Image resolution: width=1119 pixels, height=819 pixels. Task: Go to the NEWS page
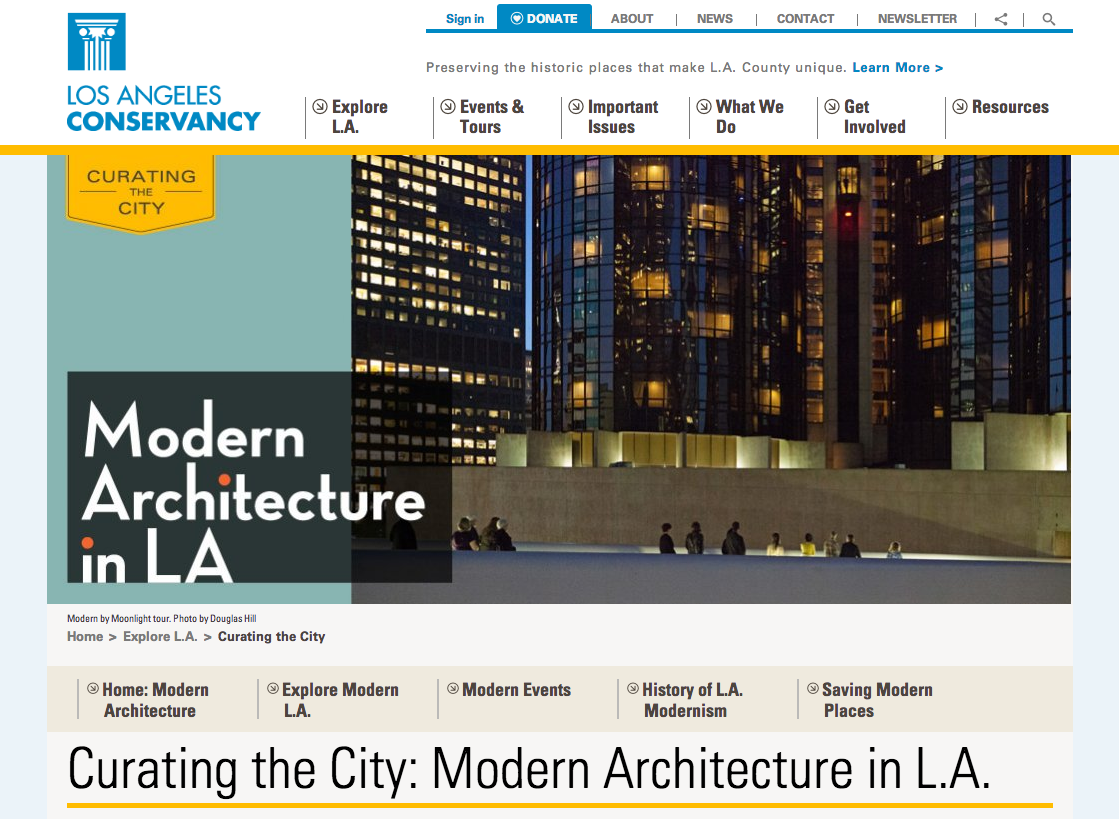click(714, 19)
